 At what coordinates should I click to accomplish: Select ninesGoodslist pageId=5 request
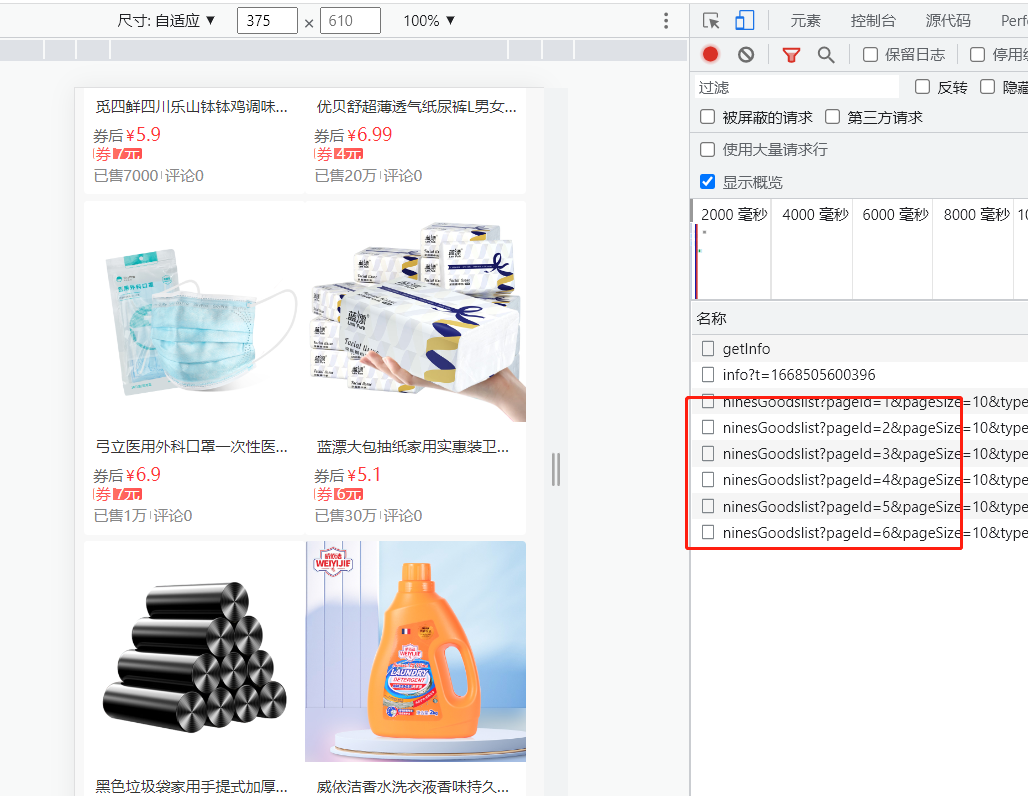(860, 506)
